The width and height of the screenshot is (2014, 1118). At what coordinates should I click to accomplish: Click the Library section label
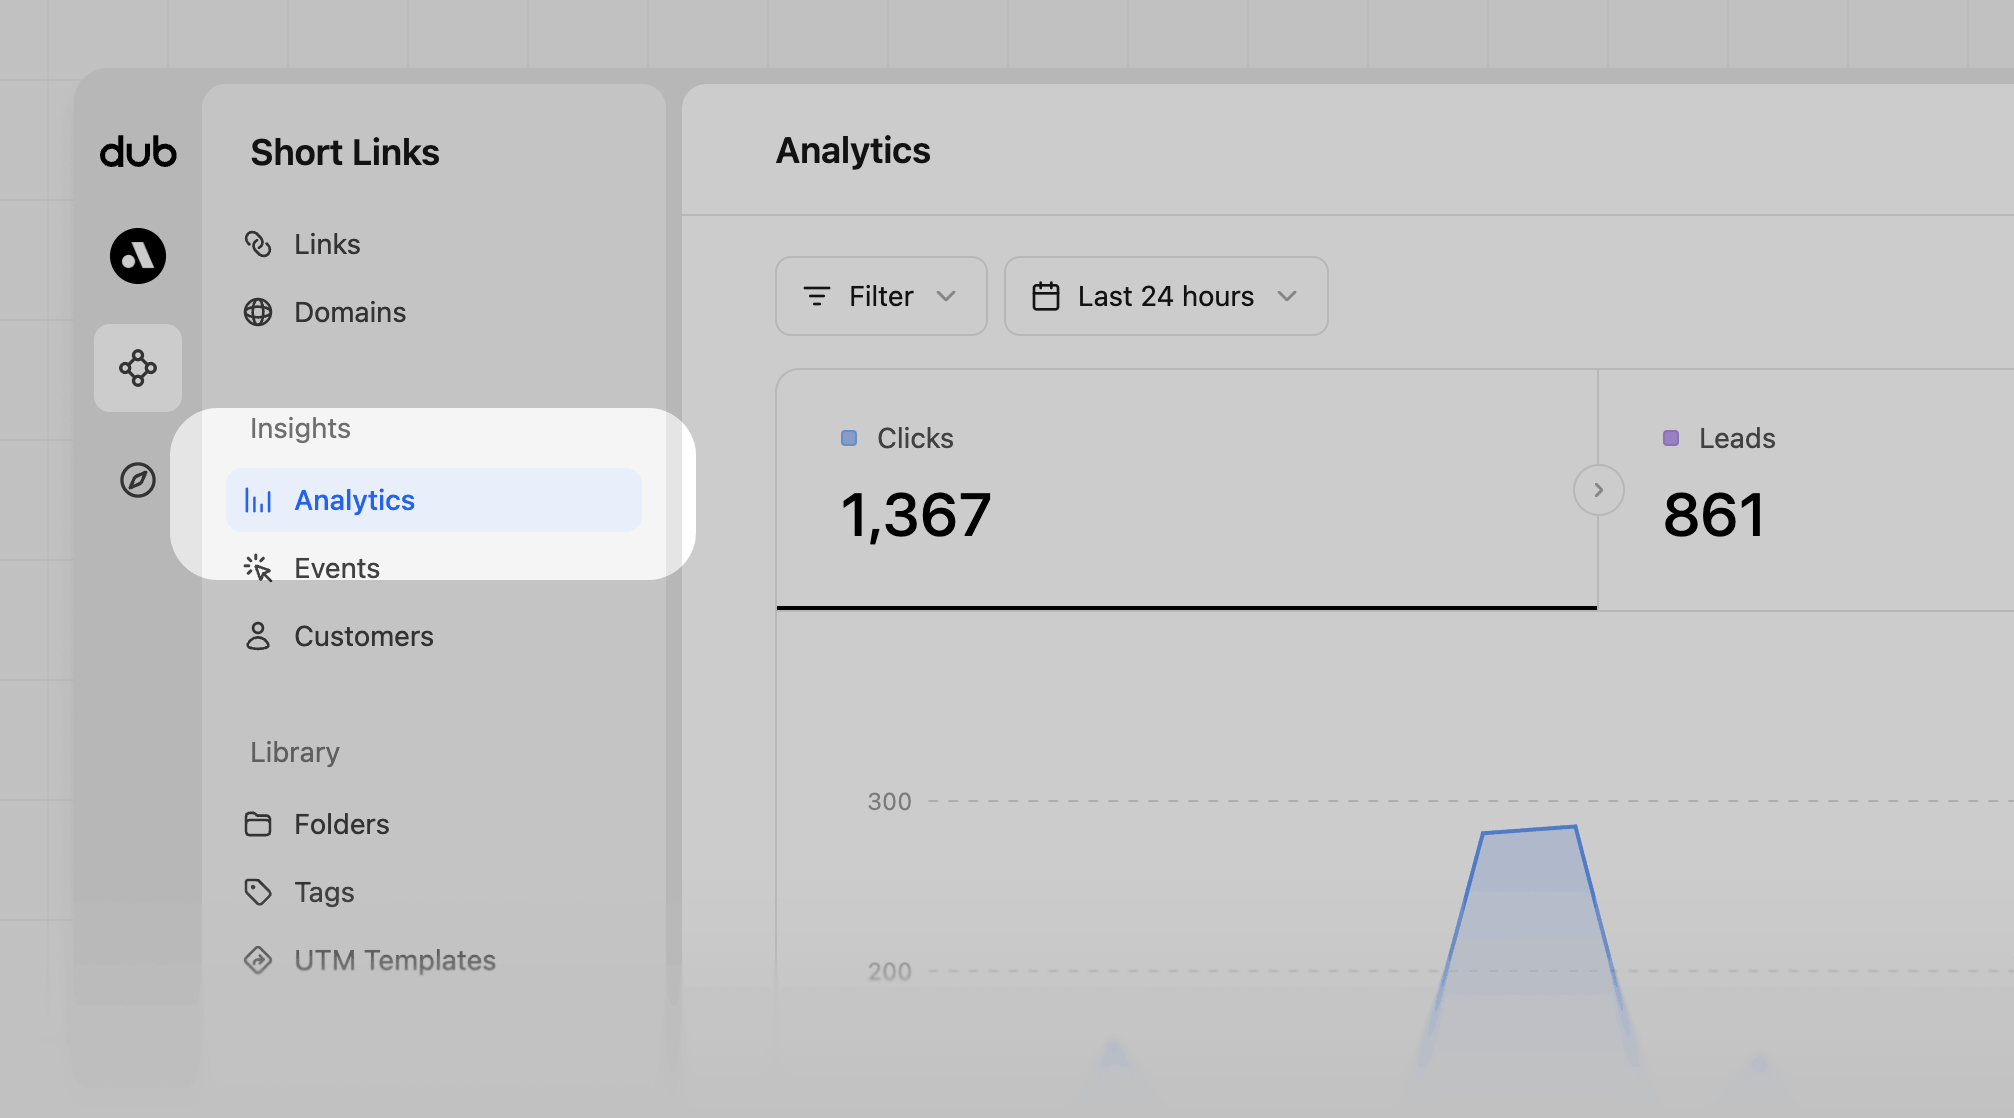coord(295,752)
